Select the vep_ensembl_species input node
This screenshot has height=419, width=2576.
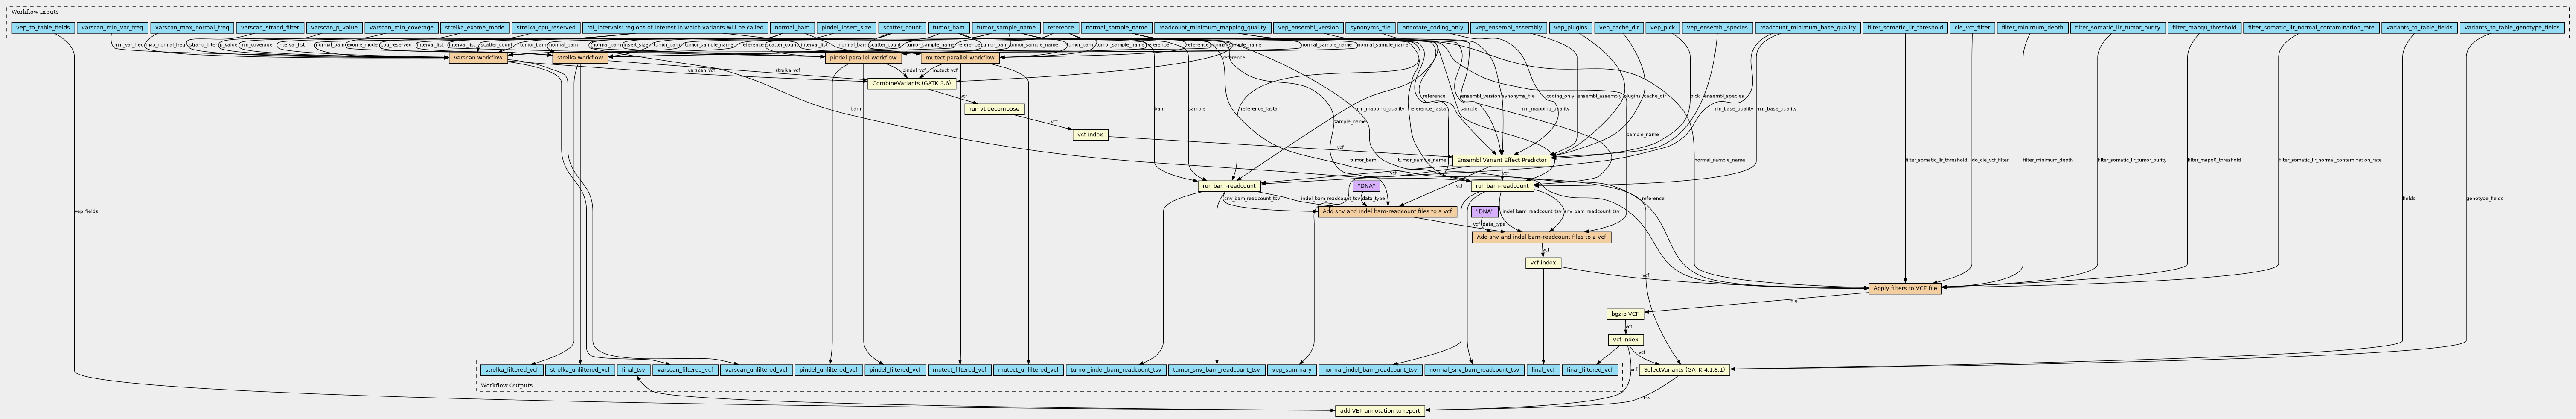coord(1716,28)
